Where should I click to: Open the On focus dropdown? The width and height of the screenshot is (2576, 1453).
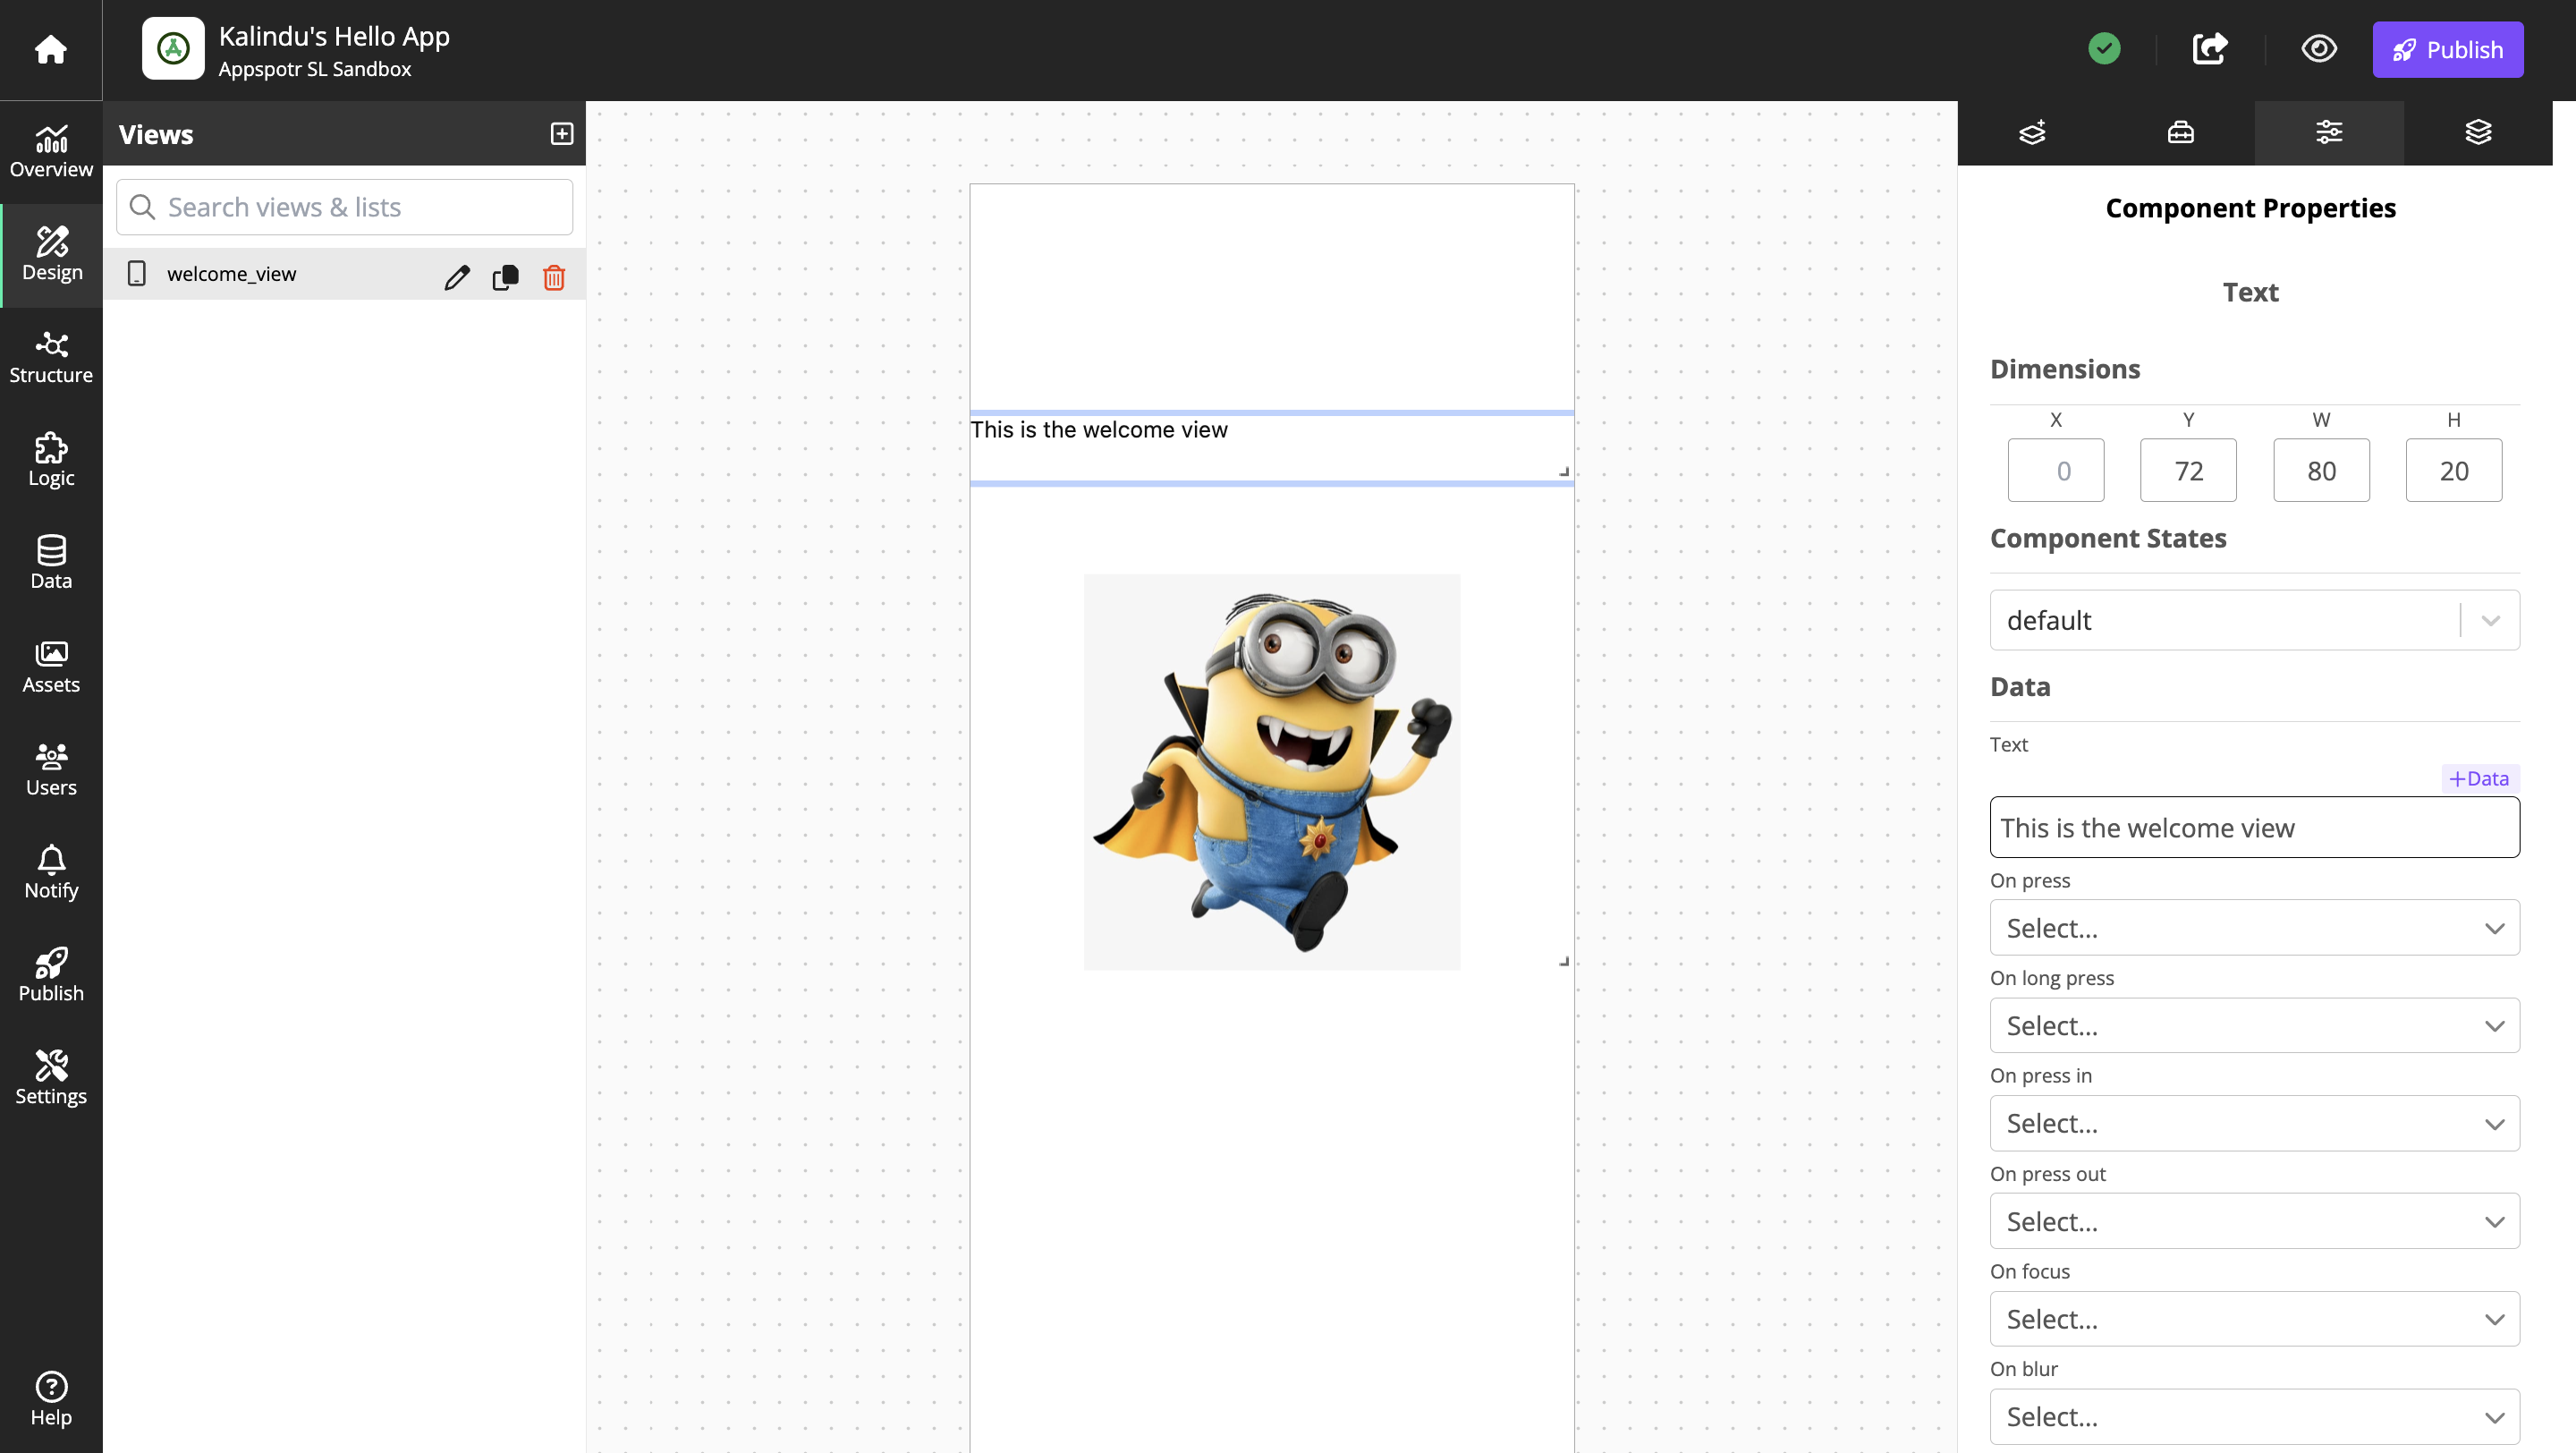coord(2254,1319)
